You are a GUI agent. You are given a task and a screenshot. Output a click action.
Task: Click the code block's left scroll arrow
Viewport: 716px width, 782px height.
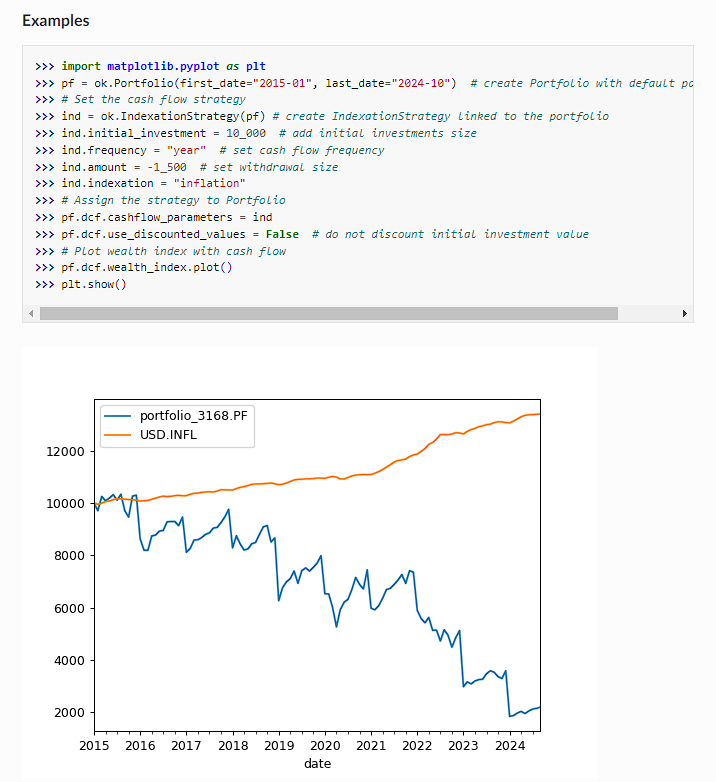tap(32, 313)
